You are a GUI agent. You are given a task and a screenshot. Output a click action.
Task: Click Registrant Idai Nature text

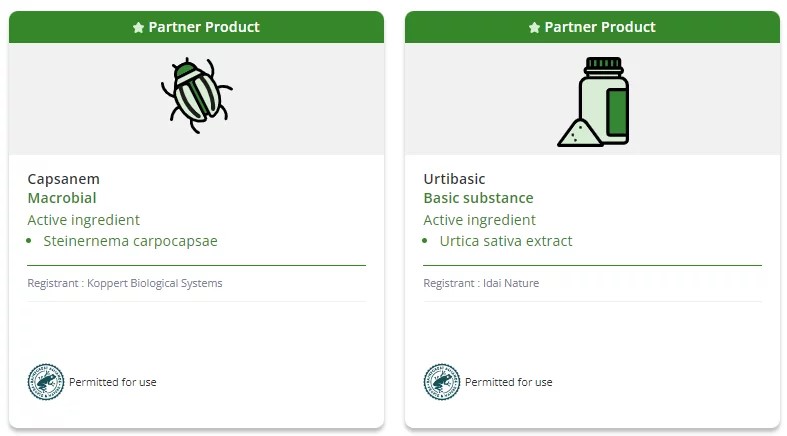[x=481, y=283]
